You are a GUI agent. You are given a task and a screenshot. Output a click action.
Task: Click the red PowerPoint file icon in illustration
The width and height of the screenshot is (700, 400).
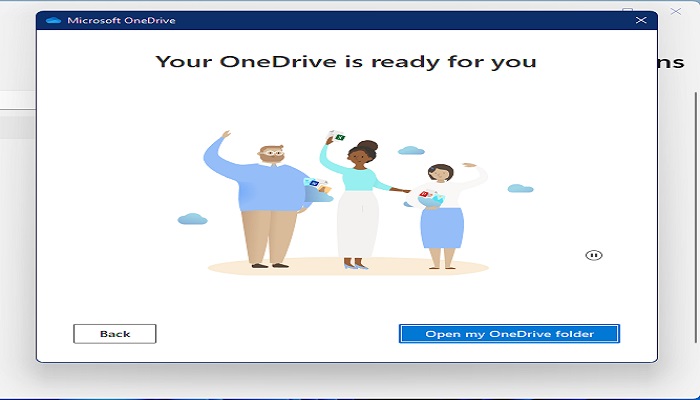coord(425,195)
